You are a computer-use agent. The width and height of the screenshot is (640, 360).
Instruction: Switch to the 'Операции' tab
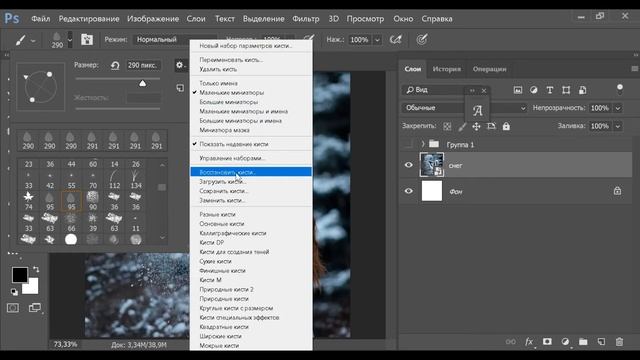pos(489,69)
